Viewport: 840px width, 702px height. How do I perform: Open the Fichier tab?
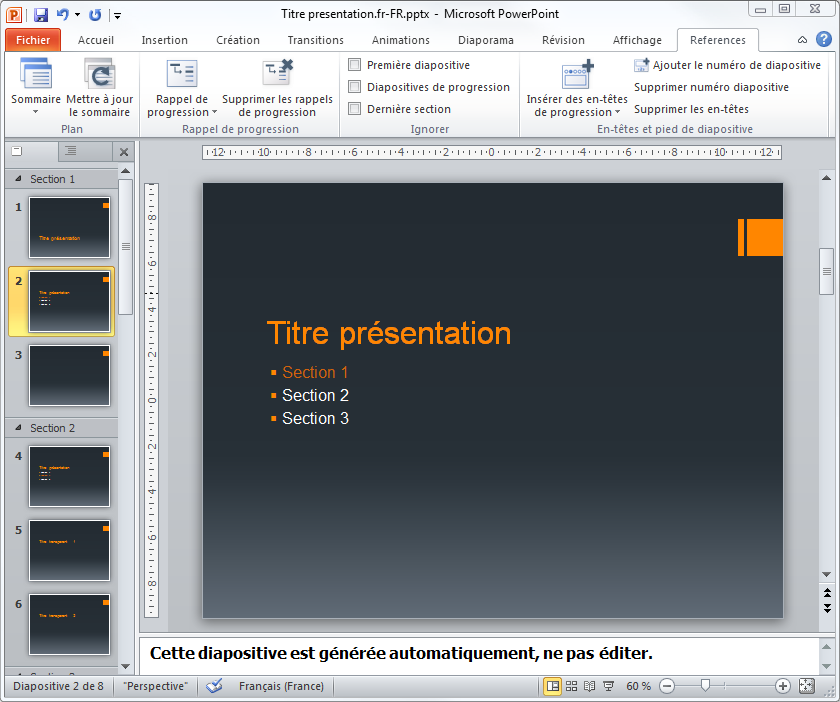tap(33, 40)
